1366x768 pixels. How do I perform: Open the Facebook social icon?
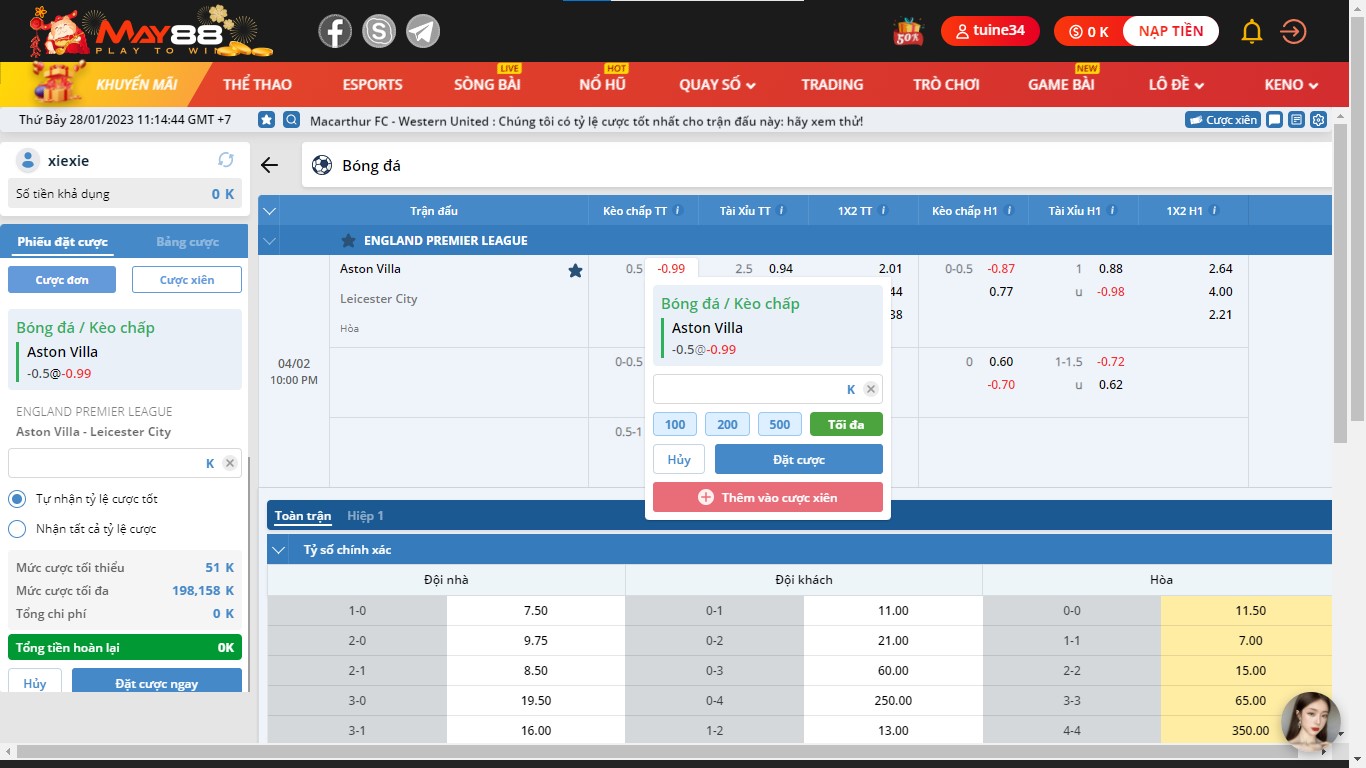pyautogui.click(x=335, y=32)
